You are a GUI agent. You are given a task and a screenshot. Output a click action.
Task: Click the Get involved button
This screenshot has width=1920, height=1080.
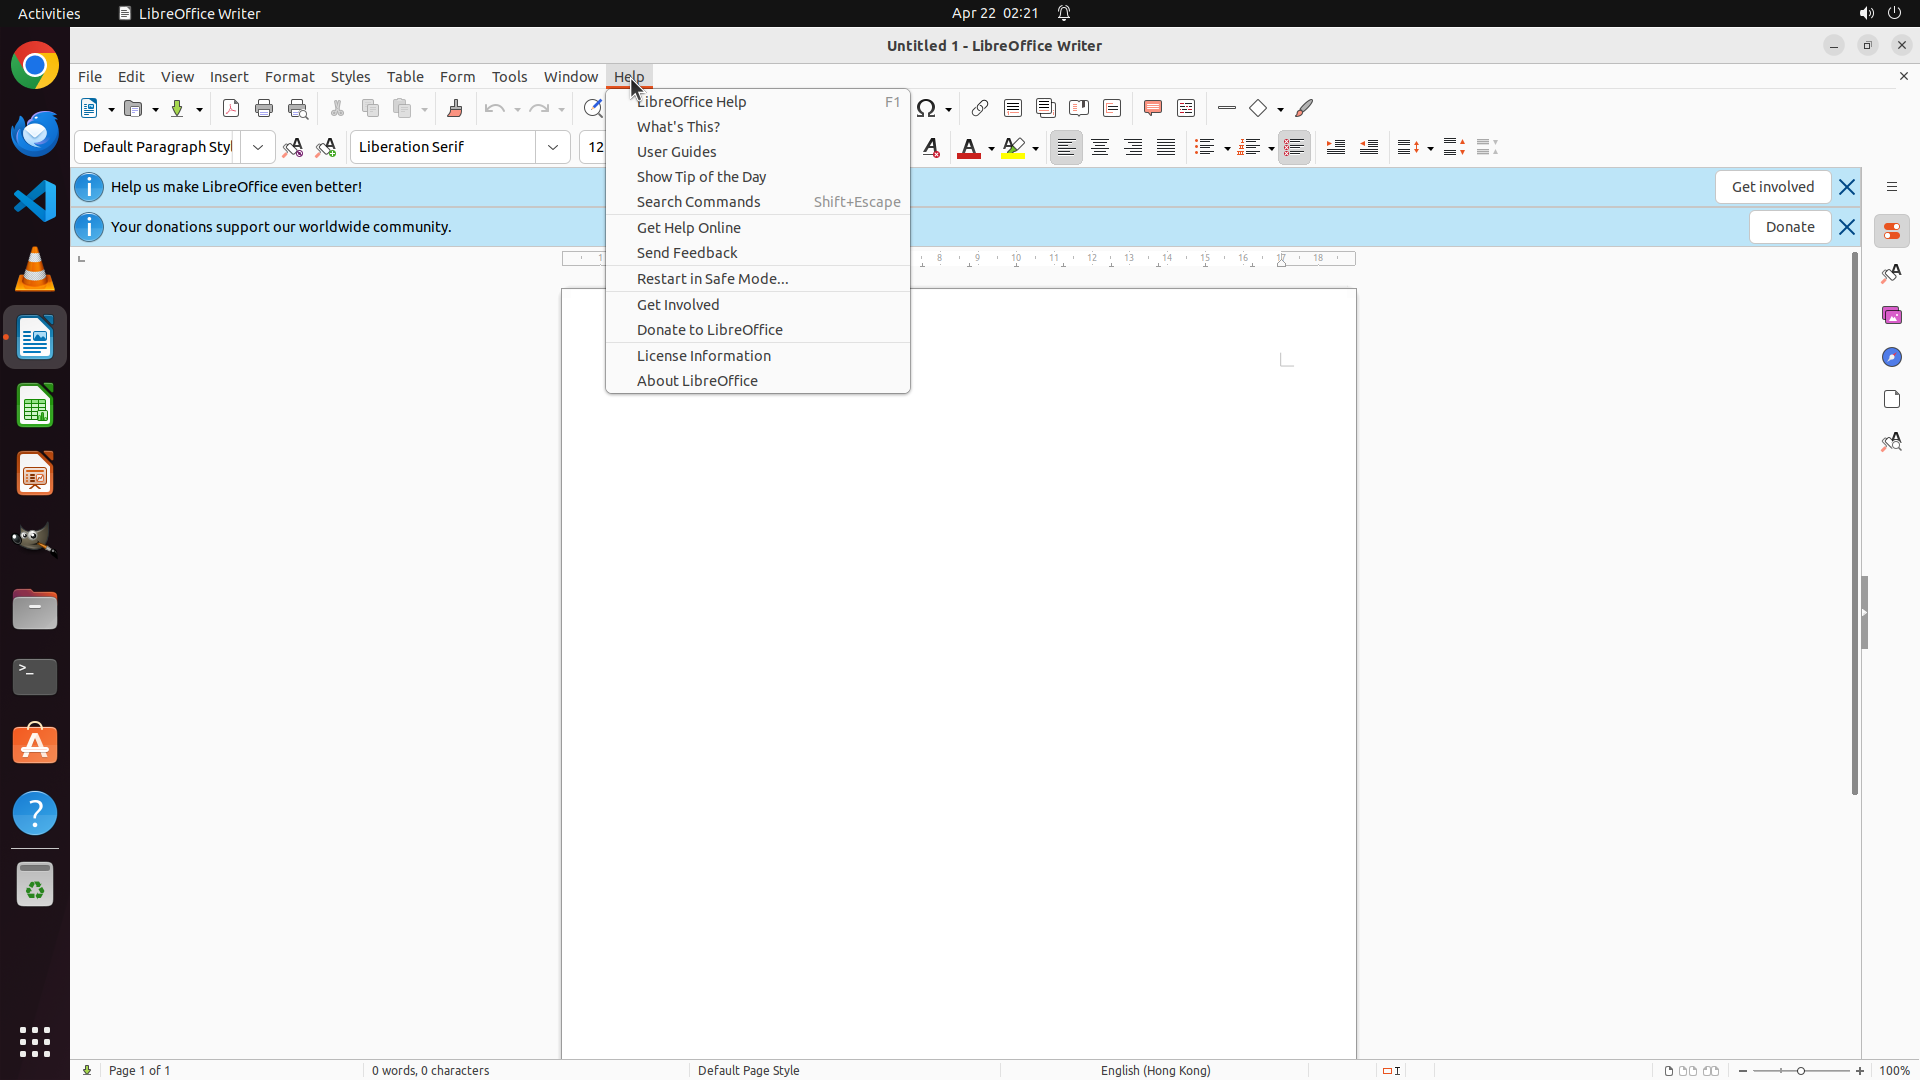[x=1772, y=187]
